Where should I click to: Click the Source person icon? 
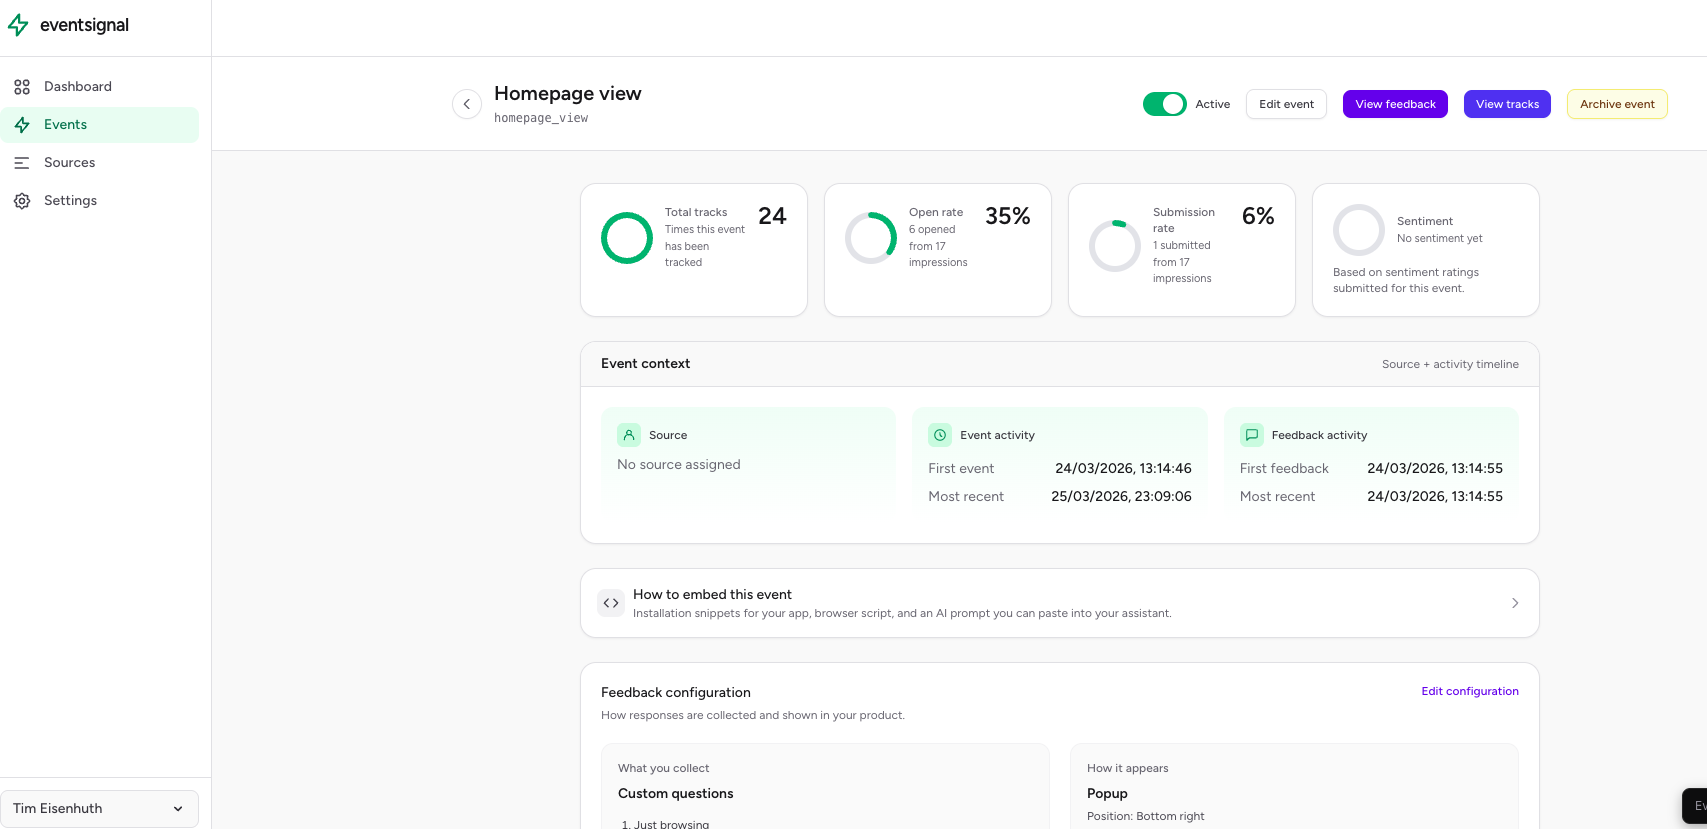[x=629, y=435]
